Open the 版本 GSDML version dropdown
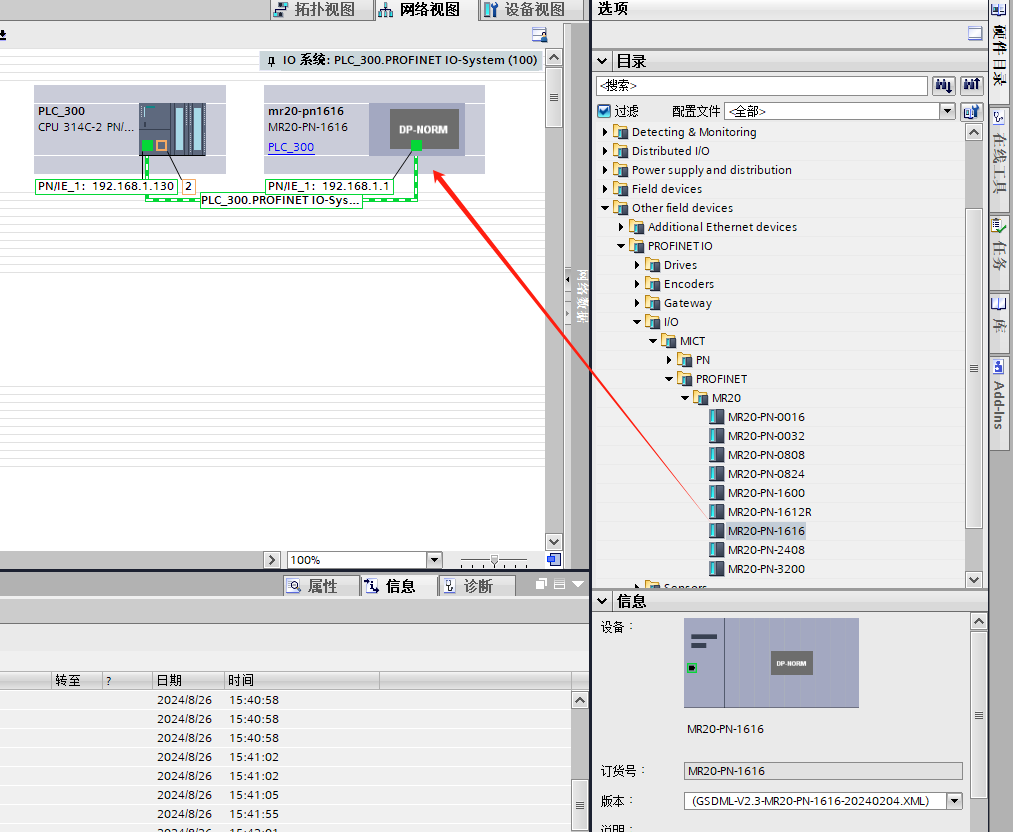The height and width of the screenshot is (832, 1013). point(954,801)
